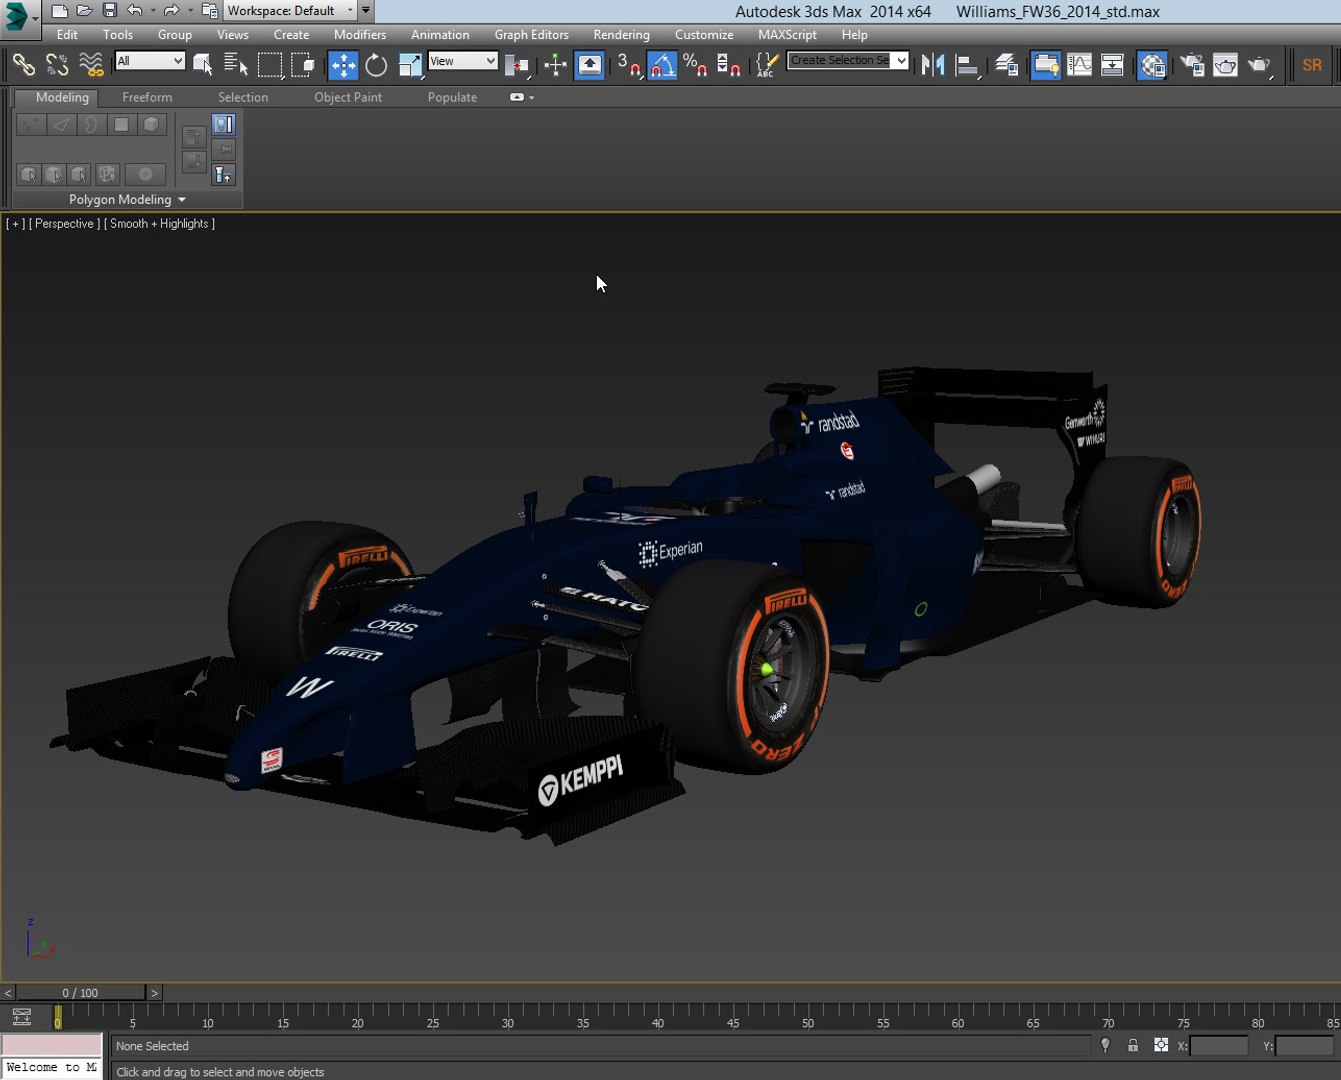The width and height of the screenshot is (1341, 1080).
Task: Open the Rendering menu
Action: tap(621, 34)
